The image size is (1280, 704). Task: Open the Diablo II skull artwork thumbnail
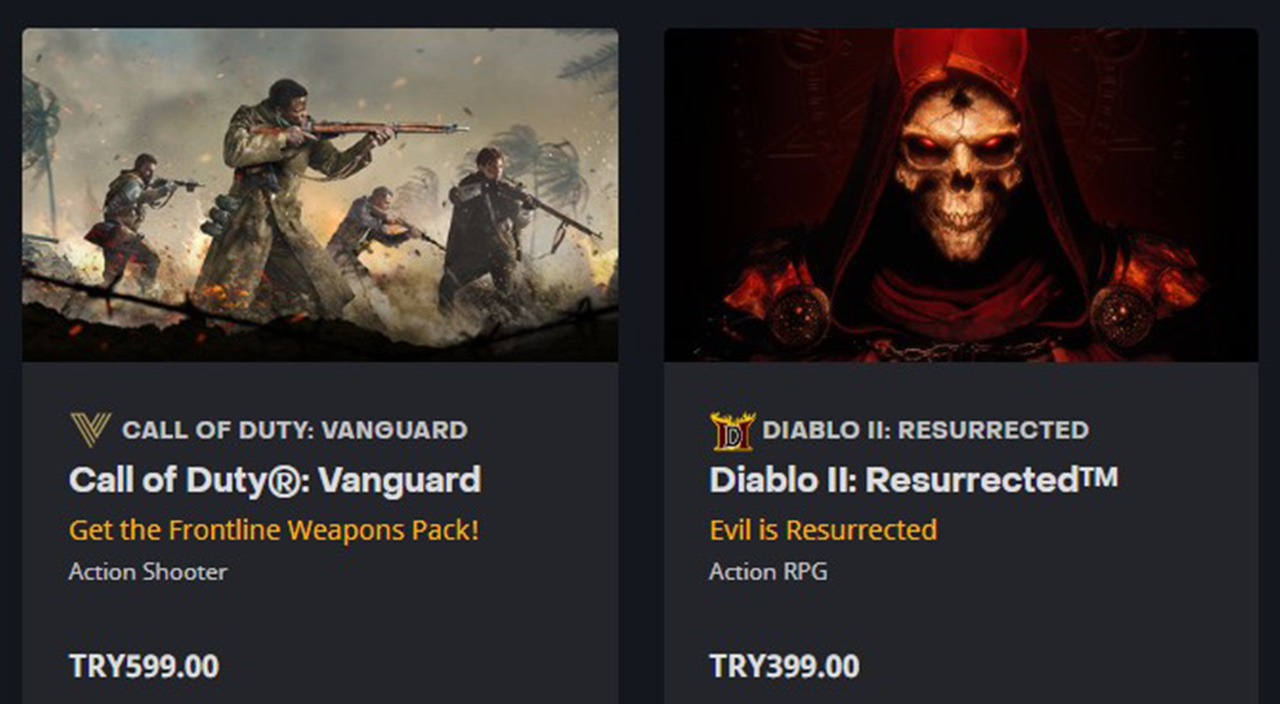click(x=961, y=194)
